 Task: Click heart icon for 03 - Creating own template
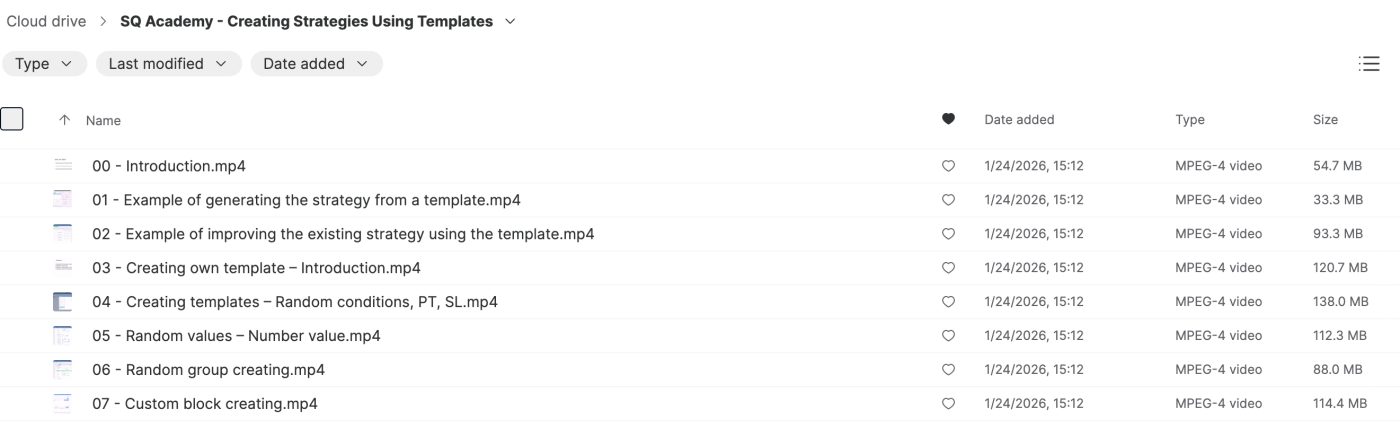(x=949, y=268)
